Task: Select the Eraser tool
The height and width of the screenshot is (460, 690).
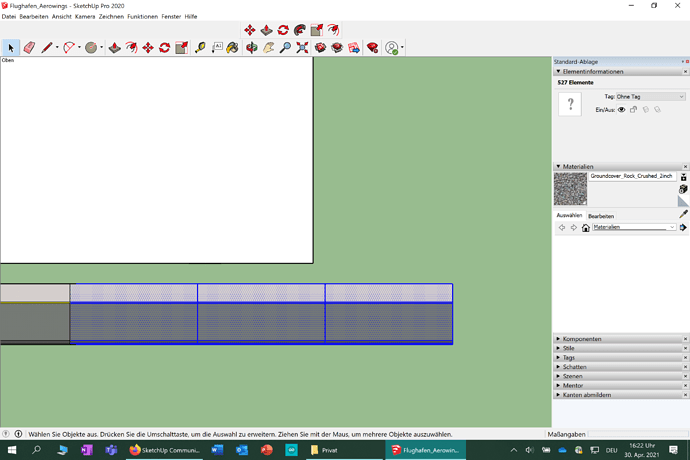Action: 29,48
